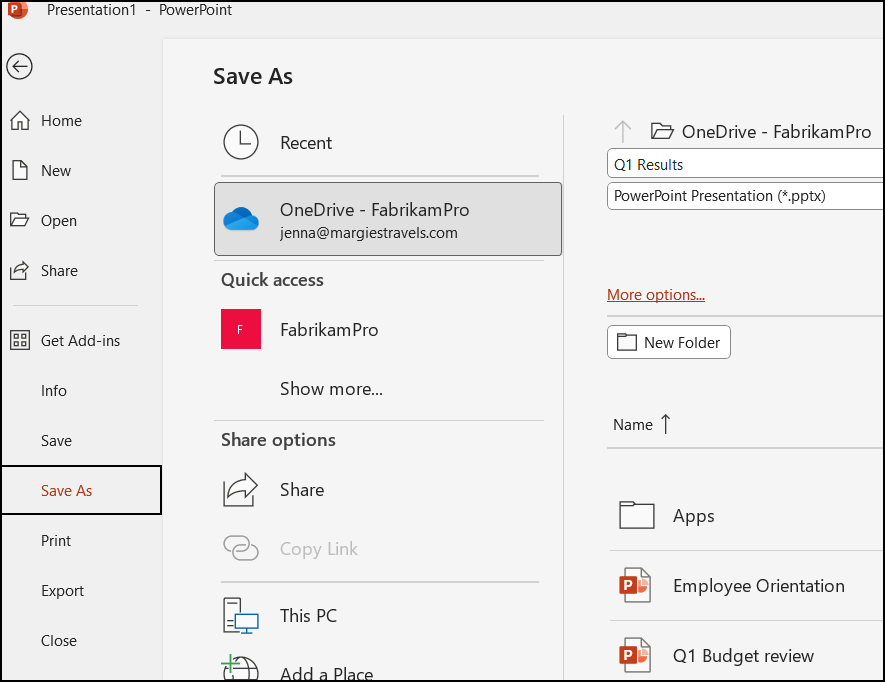This screenshot has height=682, width=885.
Task: Click the back arrow to exit Save As
Action: (19, 67)
